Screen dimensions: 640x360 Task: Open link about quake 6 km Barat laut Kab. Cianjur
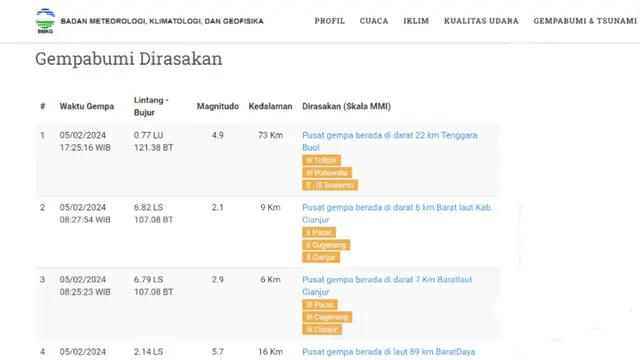coord(397,213)
